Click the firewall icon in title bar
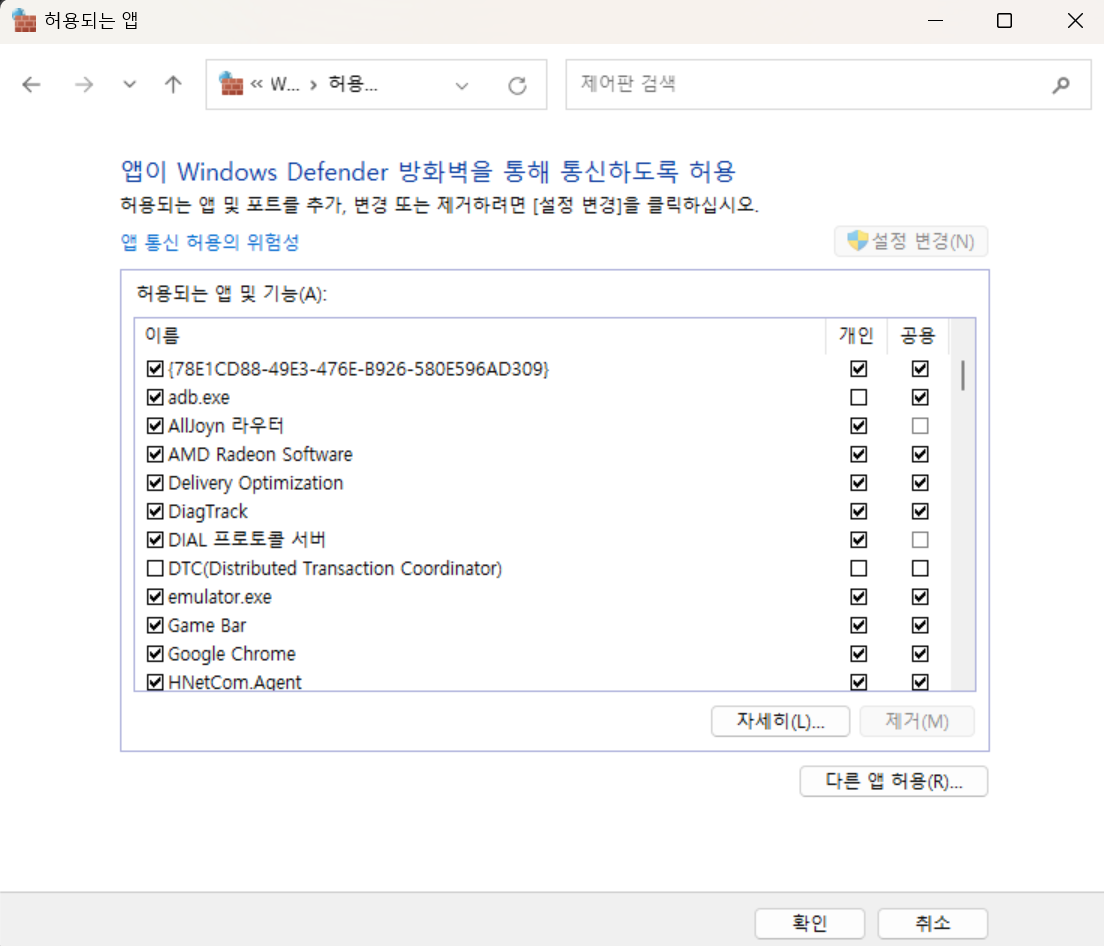The height and width of the screenshot is (946, 1104). click(24, 20)
